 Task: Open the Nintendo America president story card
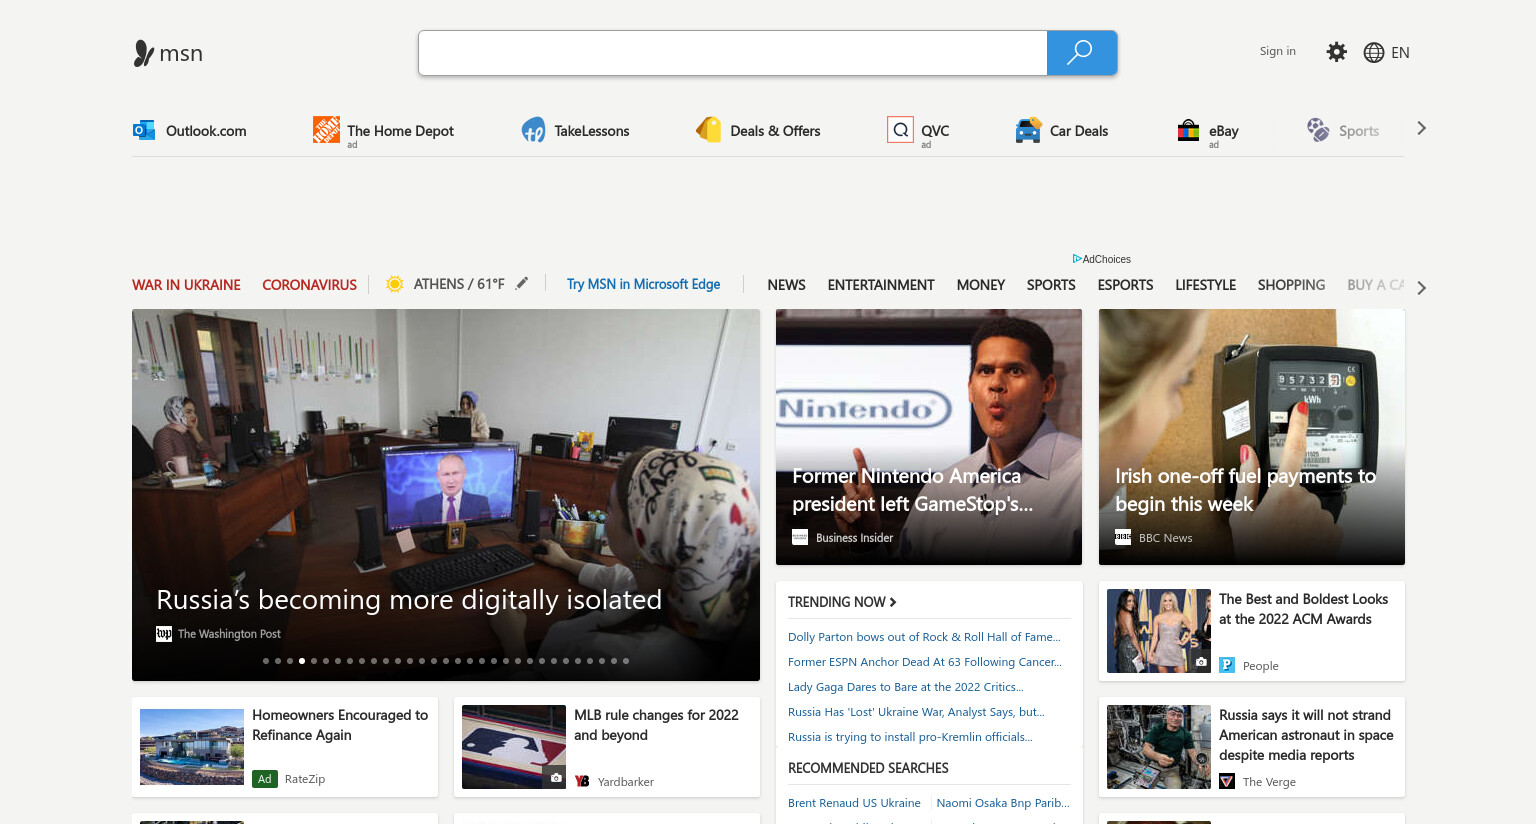[929, 437]
